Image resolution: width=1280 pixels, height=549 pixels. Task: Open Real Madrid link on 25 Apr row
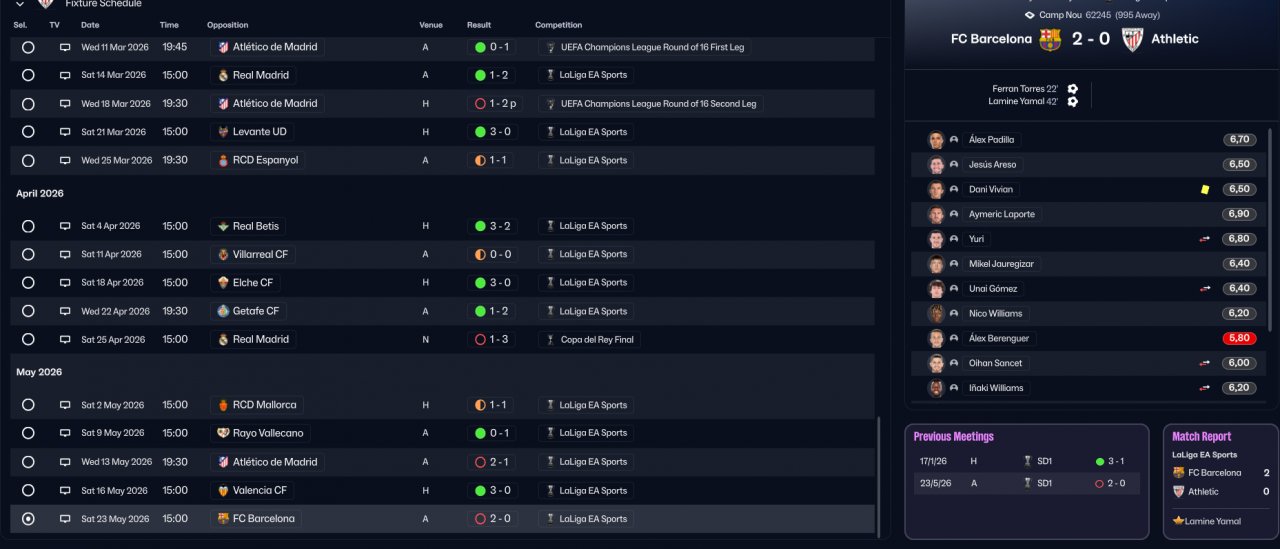[261, 339]
